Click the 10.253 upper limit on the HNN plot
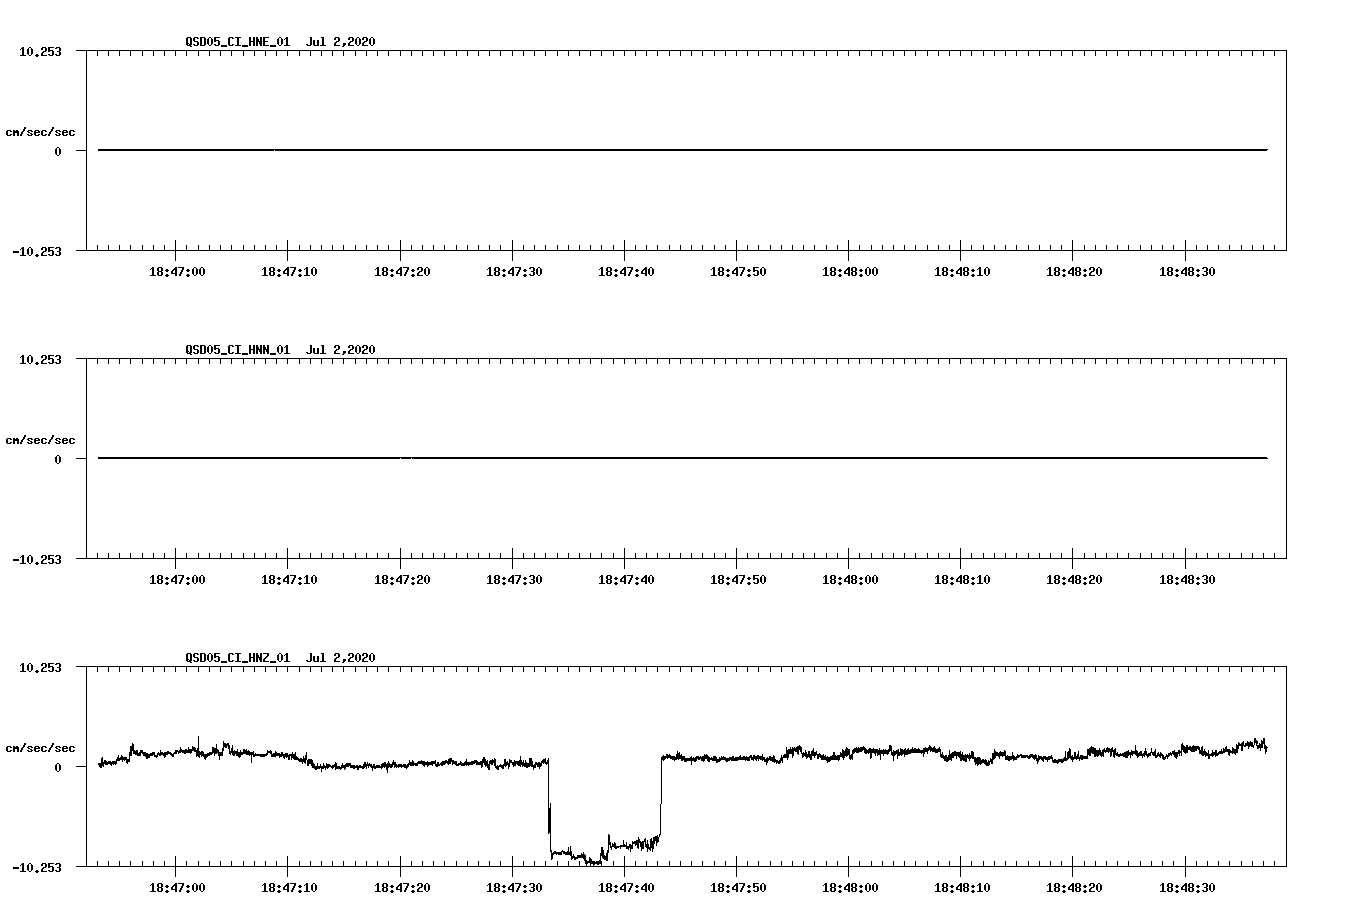Viewport: 1358px width, 924px height. pyautogui.click(x=40, y=359)
